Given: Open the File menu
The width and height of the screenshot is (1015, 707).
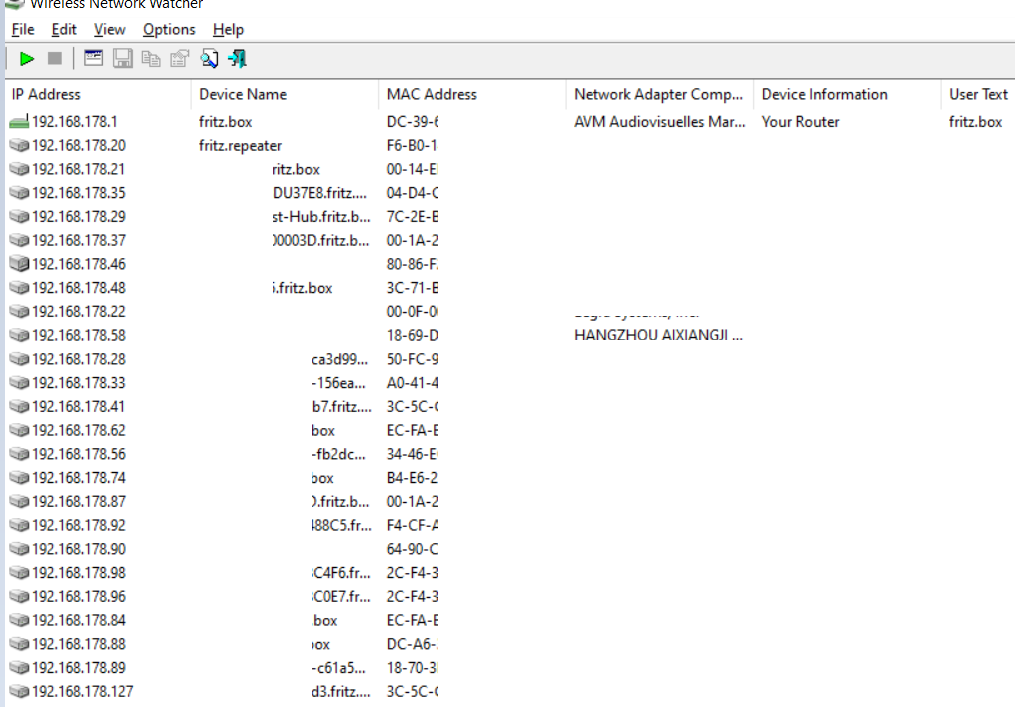Looking at the screenshot, I should tap(22, 29).
